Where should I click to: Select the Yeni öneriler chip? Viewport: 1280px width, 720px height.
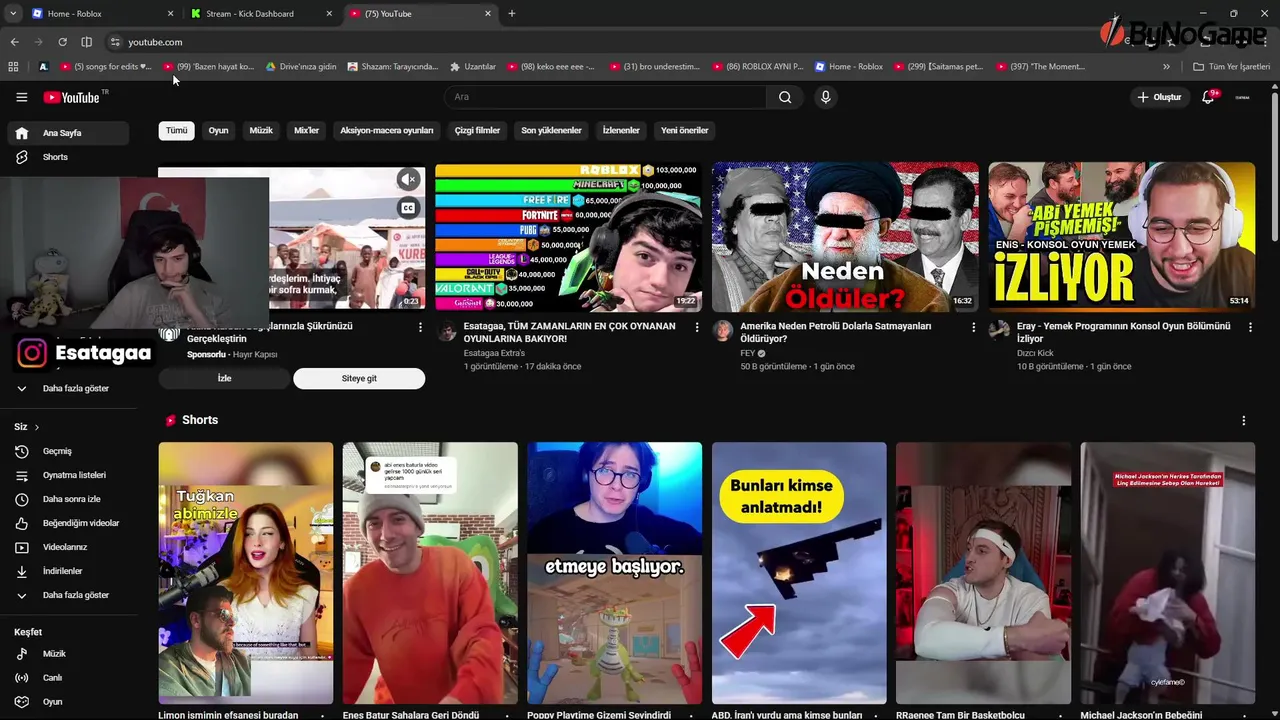pos(685,130)
